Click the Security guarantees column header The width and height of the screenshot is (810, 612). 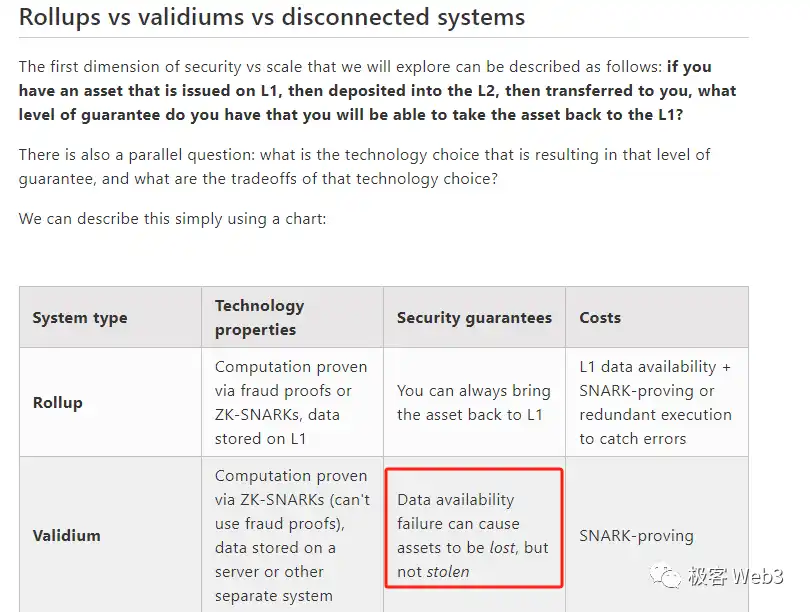click(x=474, y=318)
